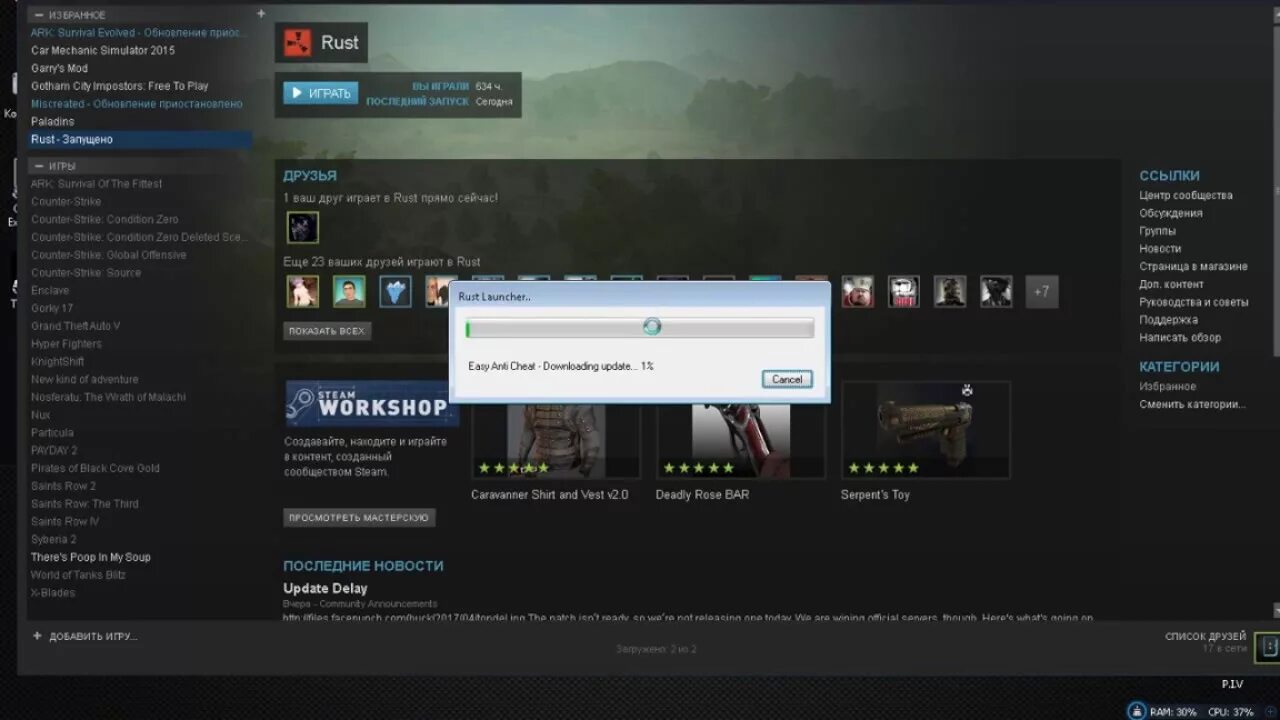Select There's Poop In My Soup

(90, 557)
